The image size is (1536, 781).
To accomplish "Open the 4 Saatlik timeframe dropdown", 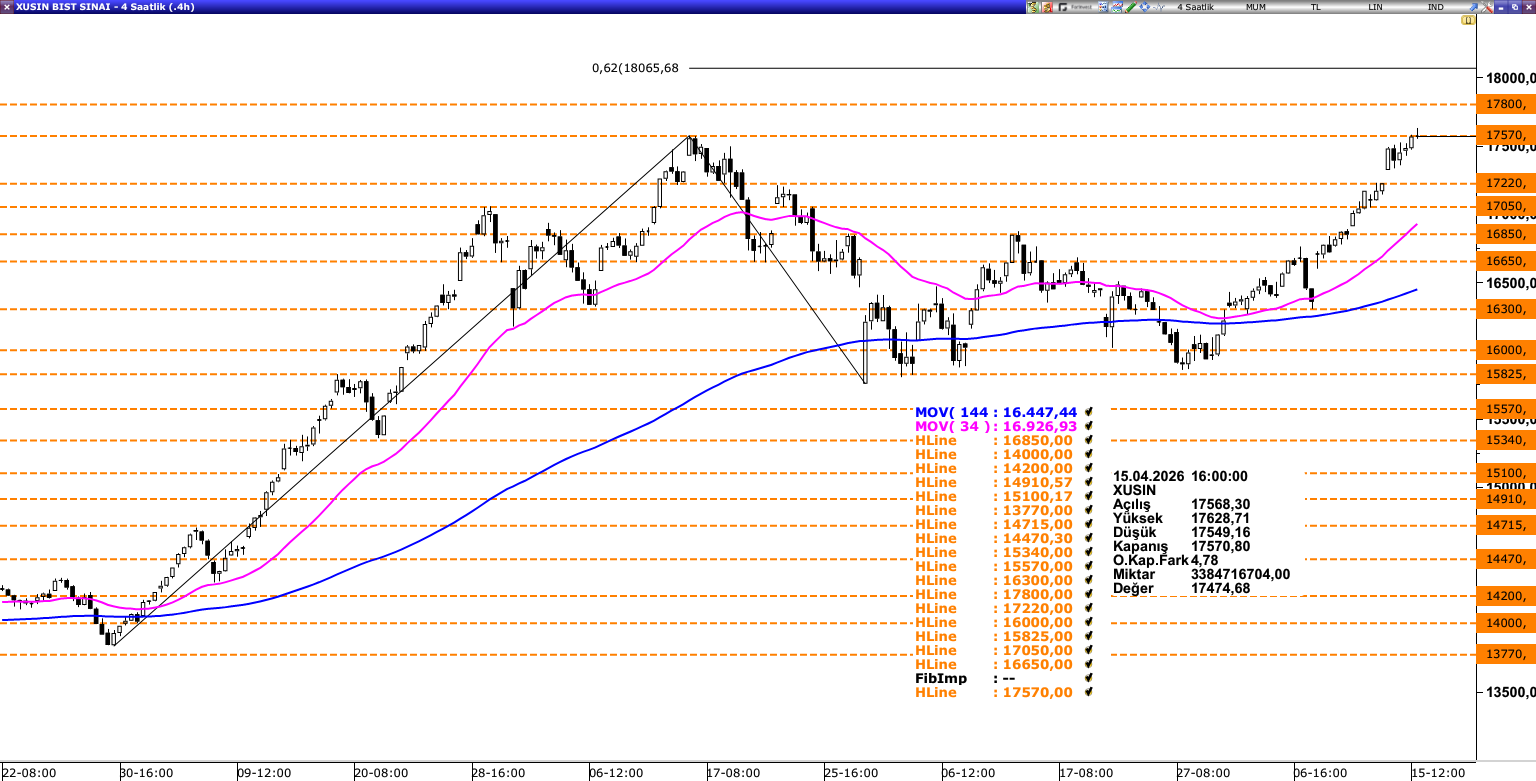I will (x=1195, y=7).
